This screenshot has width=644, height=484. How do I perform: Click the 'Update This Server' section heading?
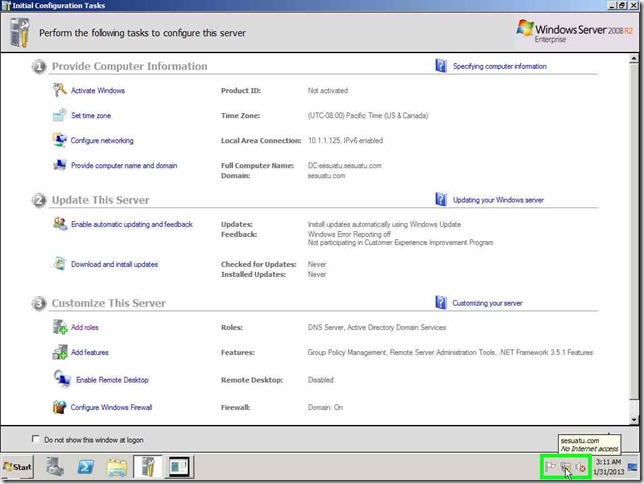100,200
